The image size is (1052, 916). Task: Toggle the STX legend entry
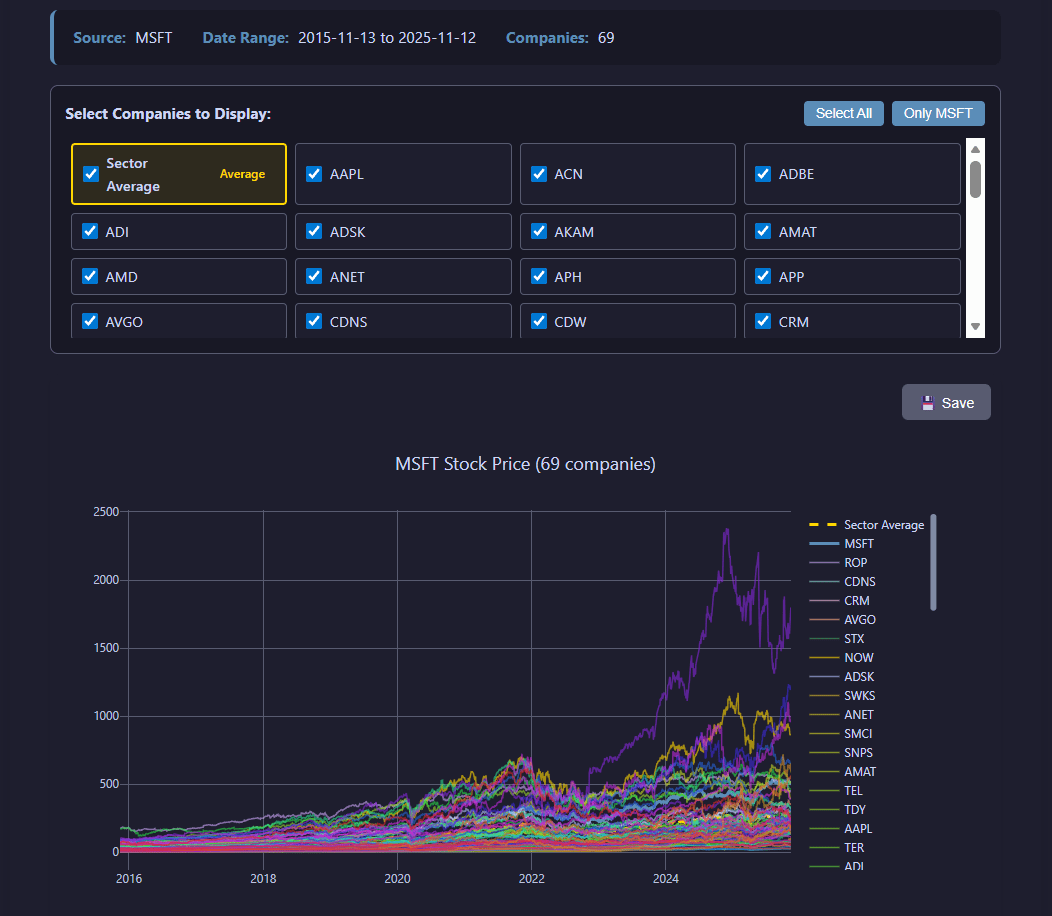[837, 639]
